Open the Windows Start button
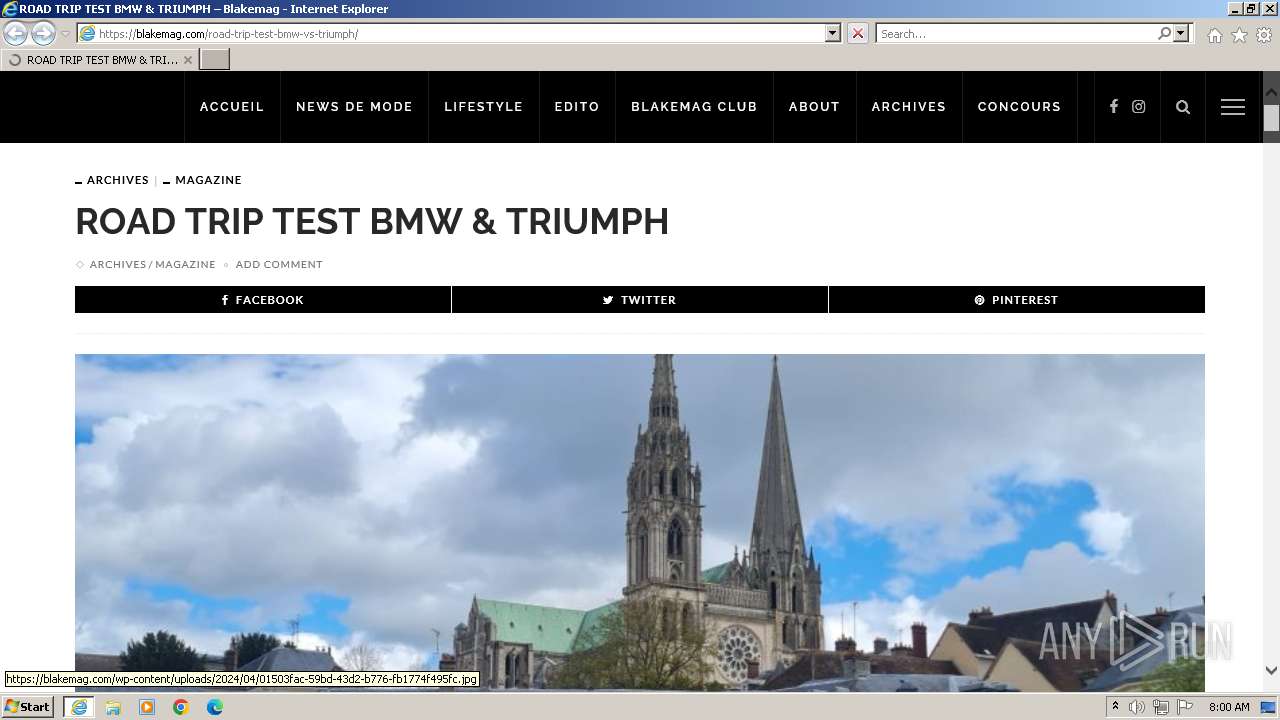Image resolution: width=1280 pixels, height=720 pixels. pyautogui.click(x=27, y=707)
